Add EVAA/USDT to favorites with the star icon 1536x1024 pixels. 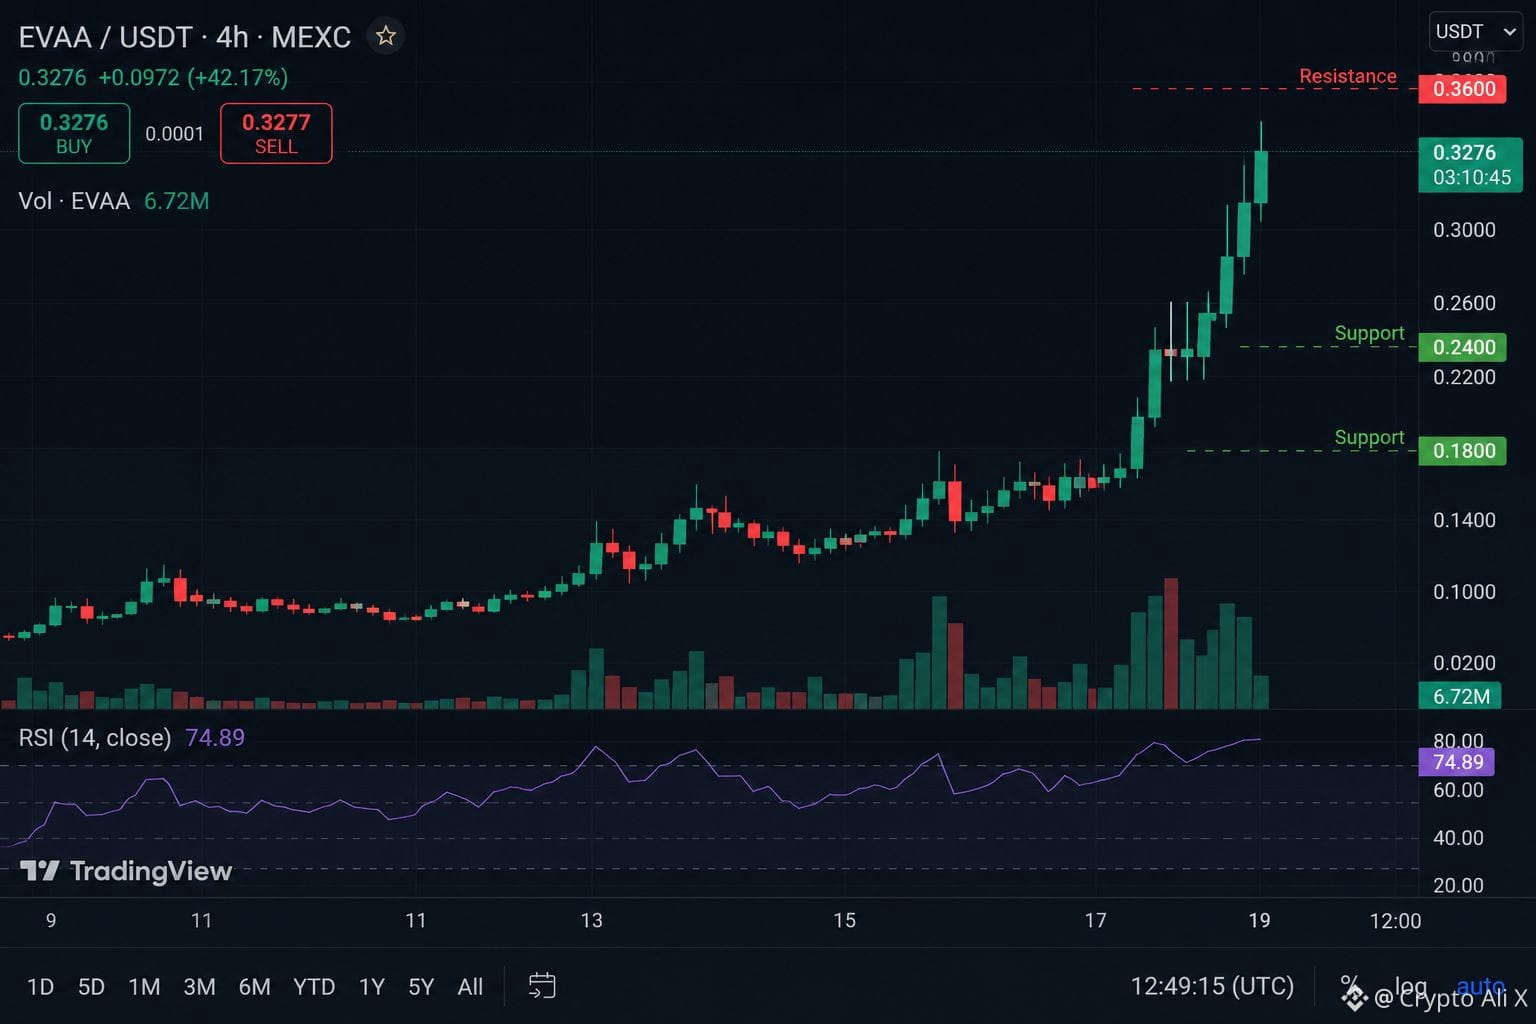pyautogui.click(x=385, y=37)
